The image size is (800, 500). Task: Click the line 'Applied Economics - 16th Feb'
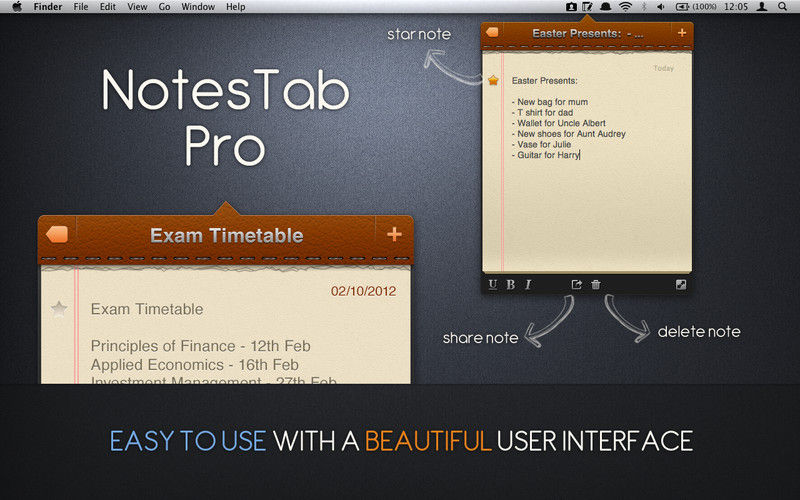click(x=194, y=365)
